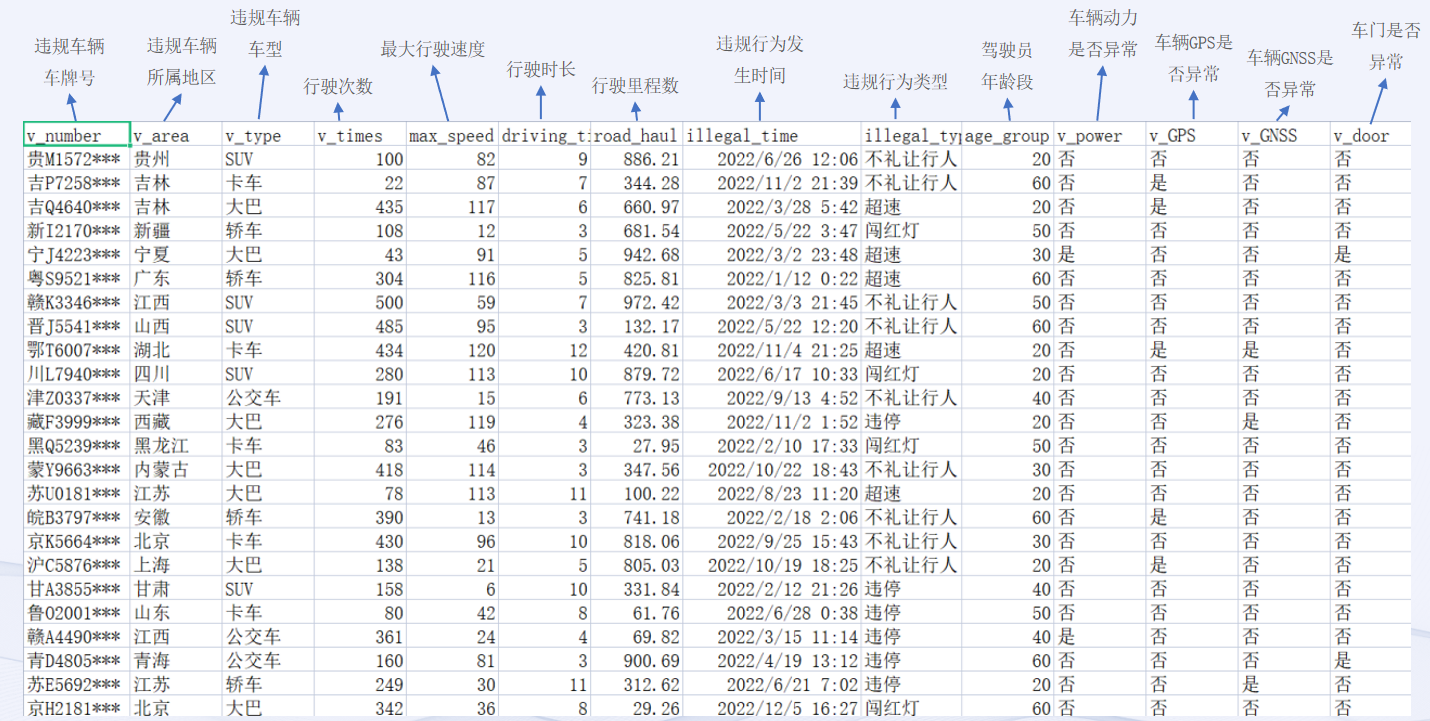Select the v_GNSS header cell
1430x721 pixels.
[1285, 135]
